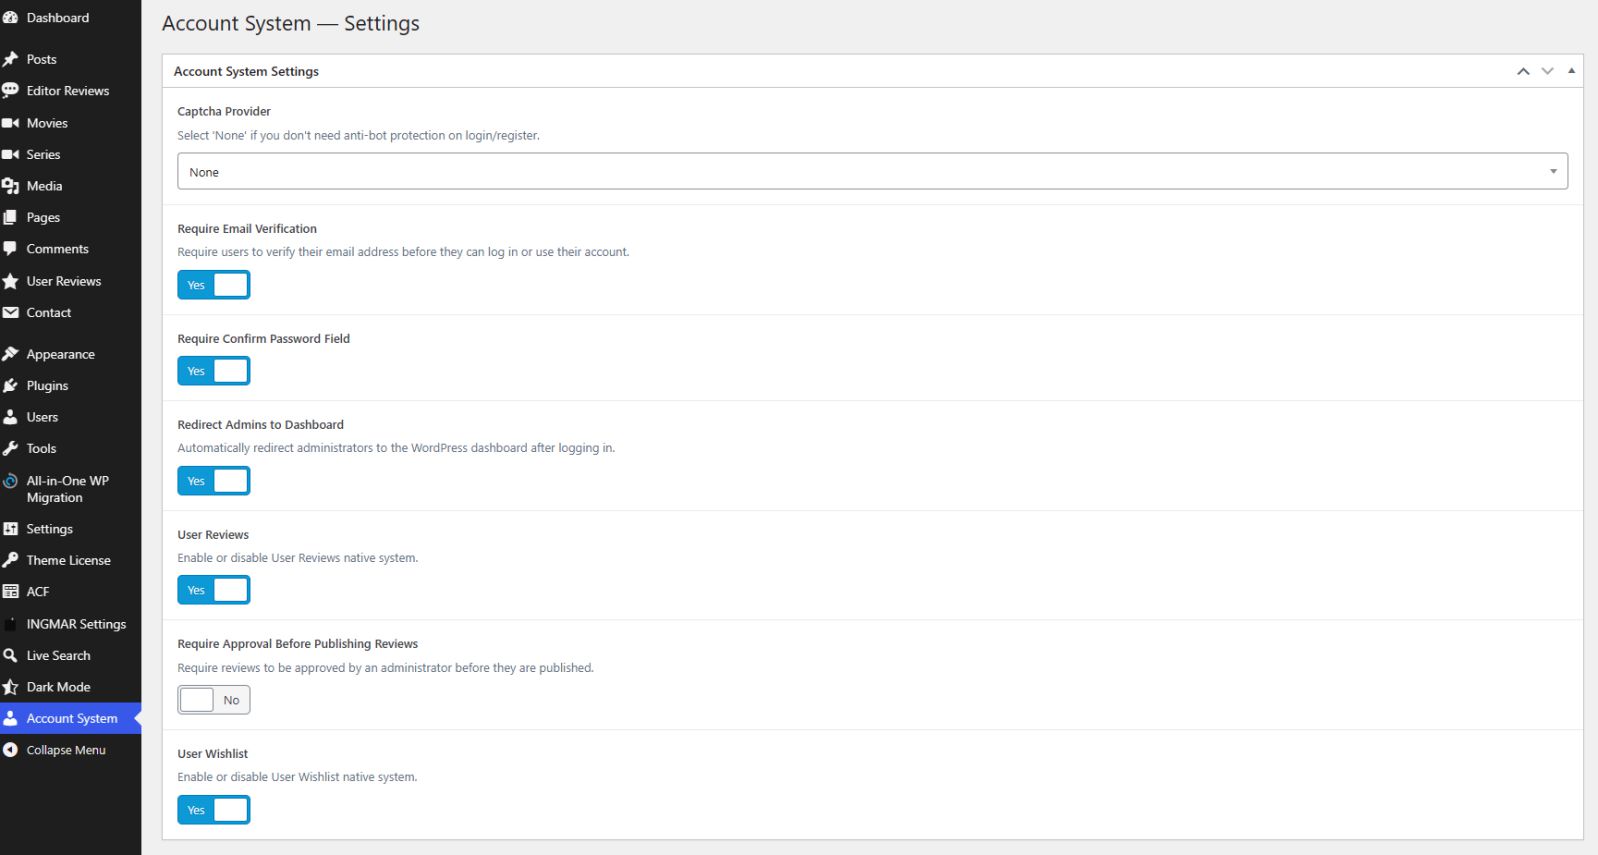Click the Settings sliders icon
Viewport: 1598px width, 855px height.
pos(10,529)
